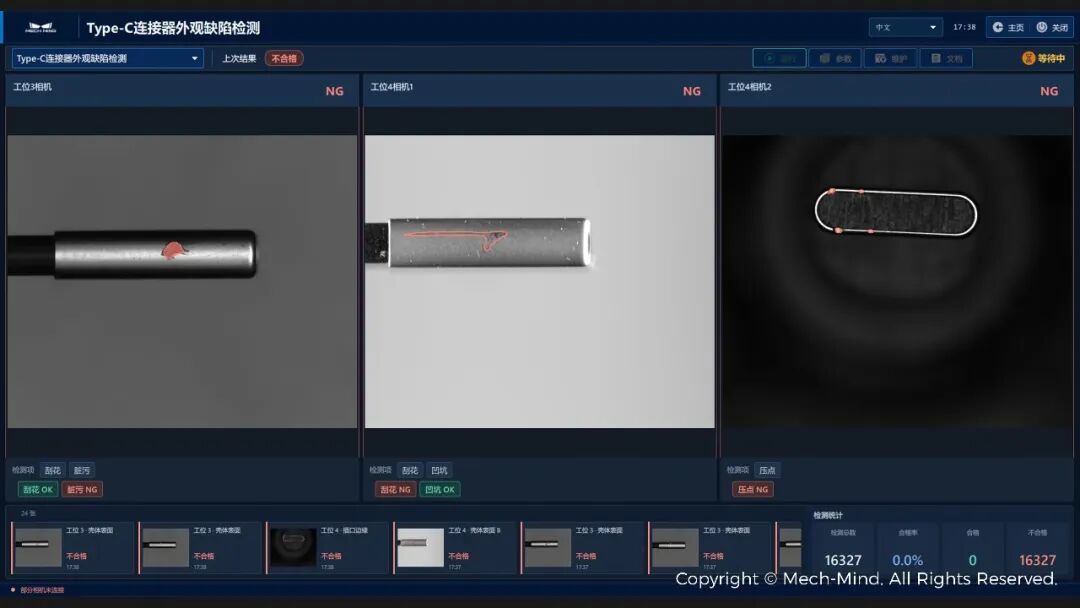The height and width of the screenshot is (608, 1080).
Task: Click the 压点 NG result badge
Action: [x=753, y=490]
